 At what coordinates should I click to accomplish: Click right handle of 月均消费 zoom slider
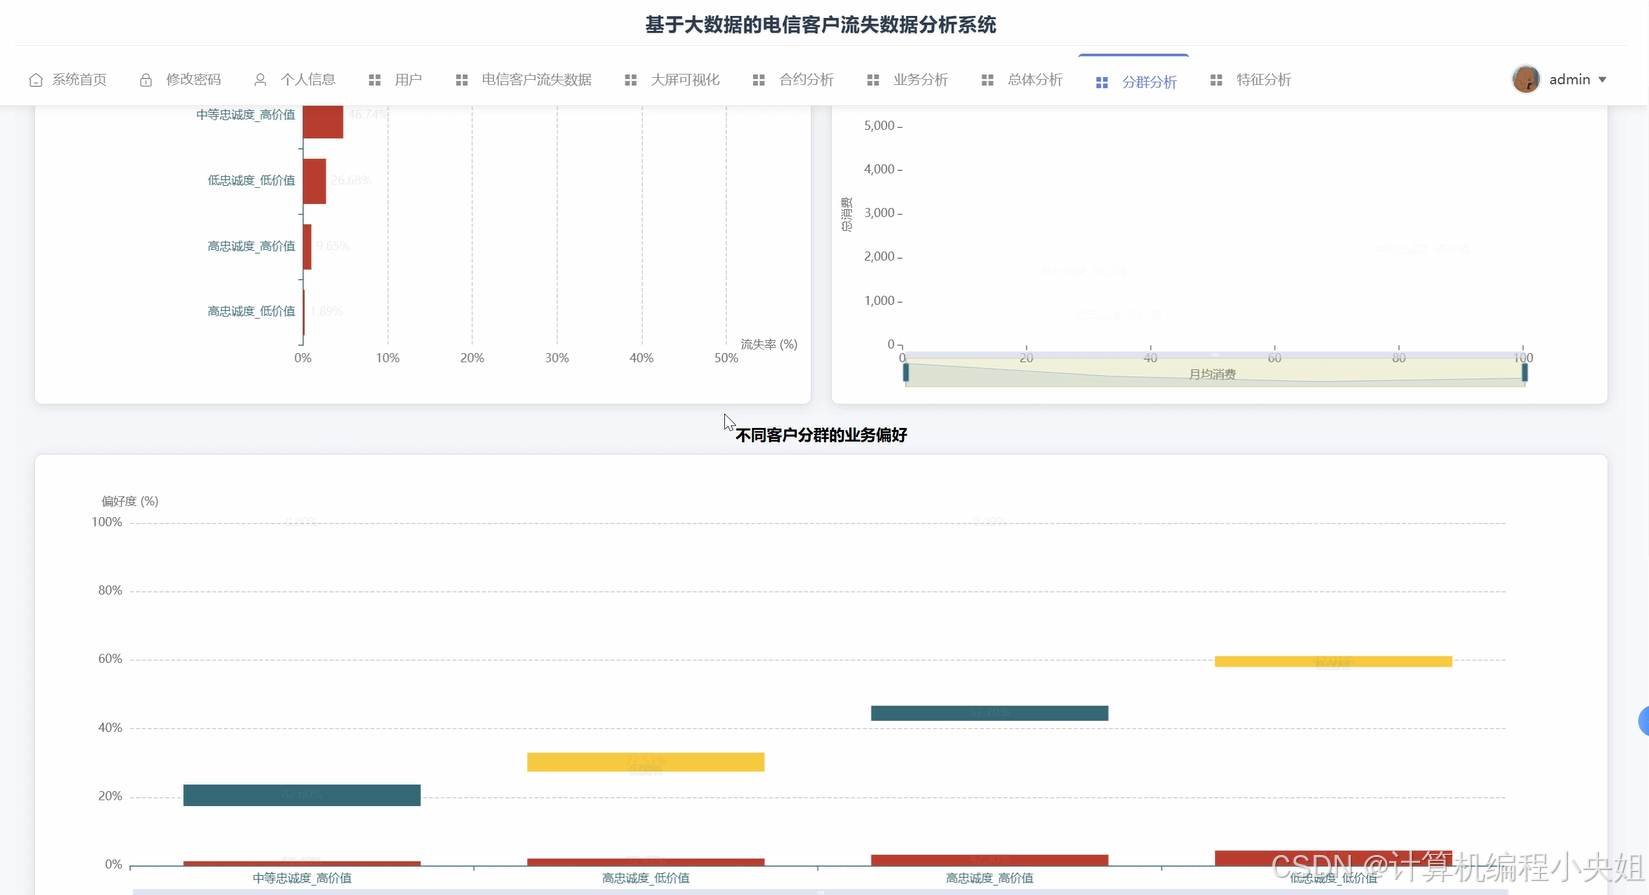[1525, 373]
